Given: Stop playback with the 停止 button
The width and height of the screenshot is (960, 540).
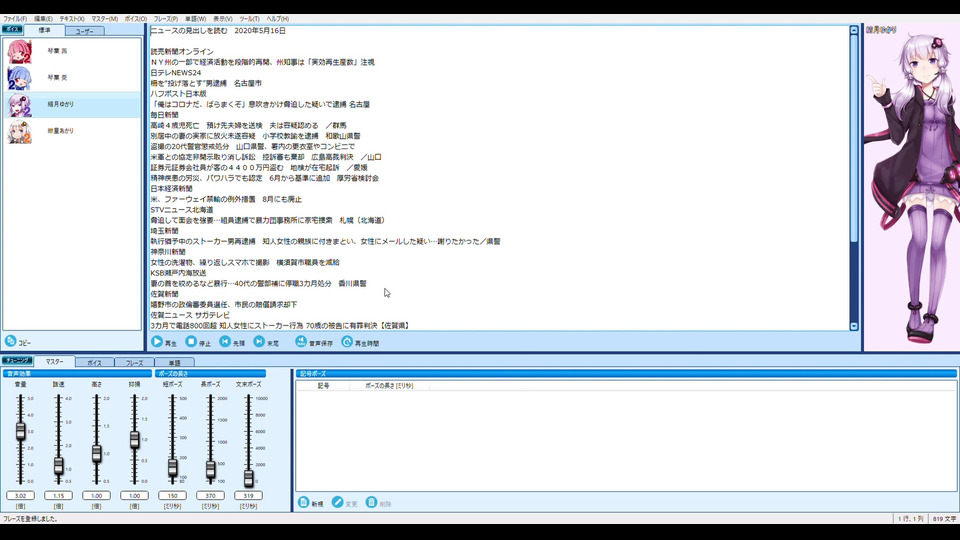Looking at the screenshot, I should pyautogui.click(x=198, y=342).
